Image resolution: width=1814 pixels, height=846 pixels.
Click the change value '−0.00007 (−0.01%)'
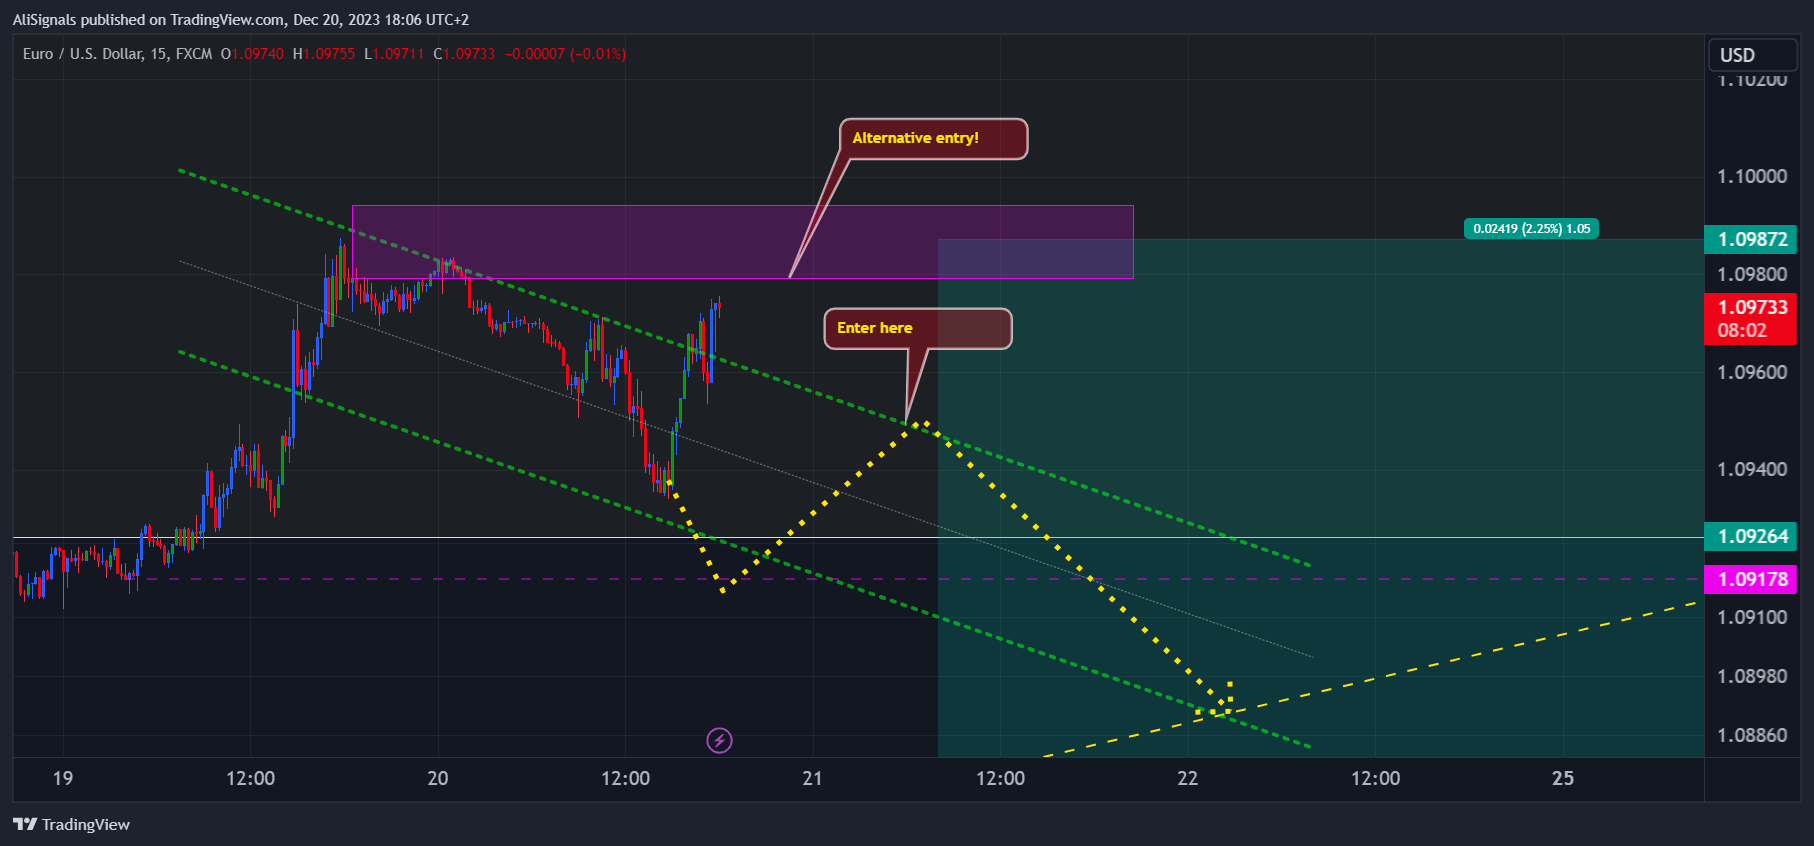[x=565, y=54]
